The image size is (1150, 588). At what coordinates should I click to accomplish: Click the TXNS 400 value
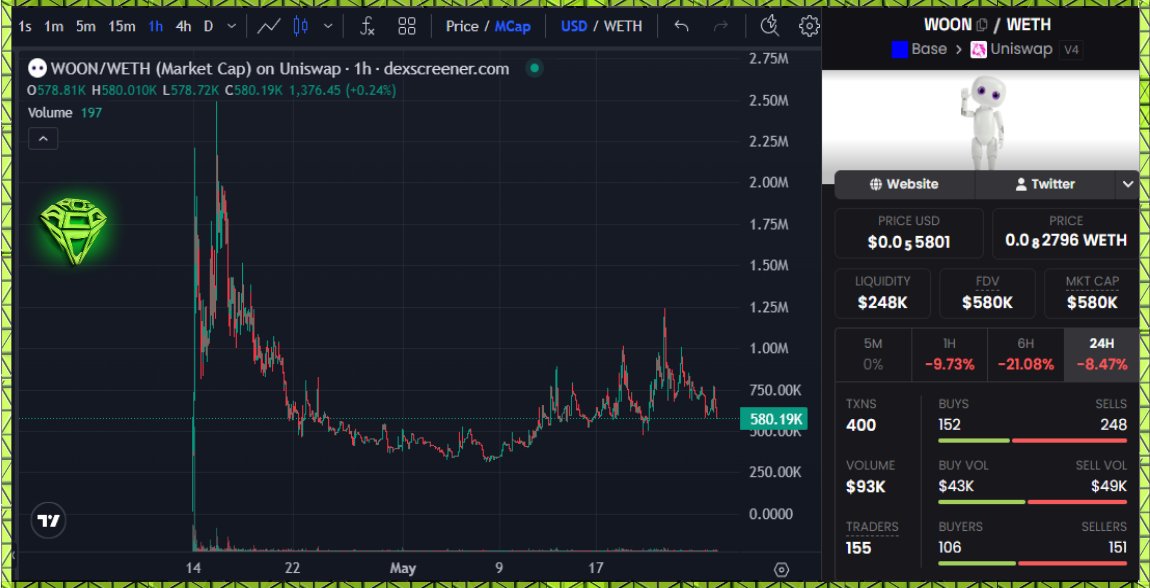861,425
